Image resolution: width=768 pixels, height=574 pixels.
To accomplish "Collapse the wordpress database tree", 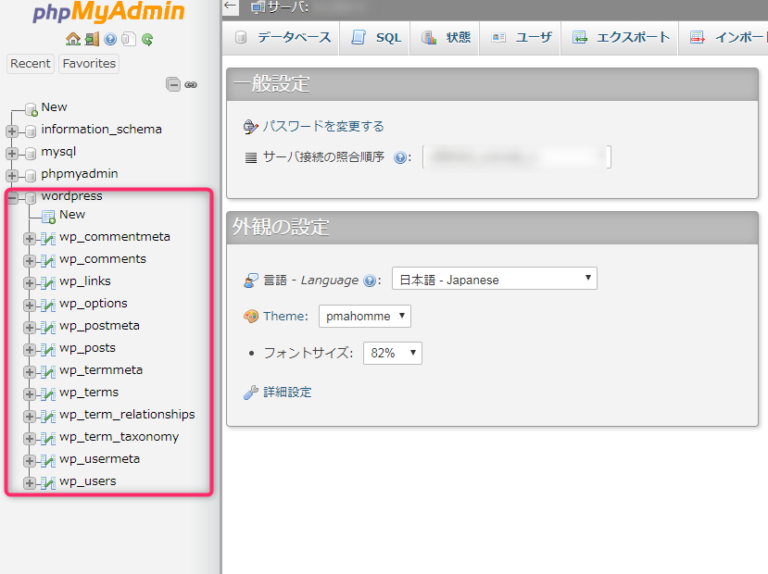I will coord(12,197).
